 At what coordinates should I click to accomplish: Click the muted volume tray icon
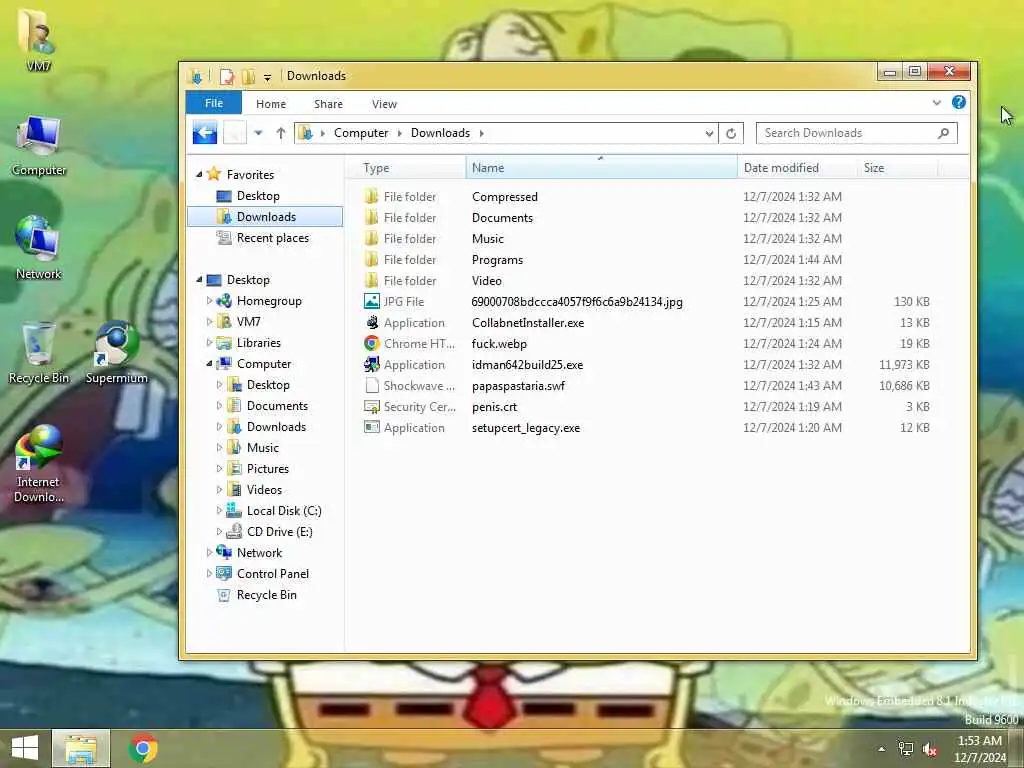click(x=930, y=749)
